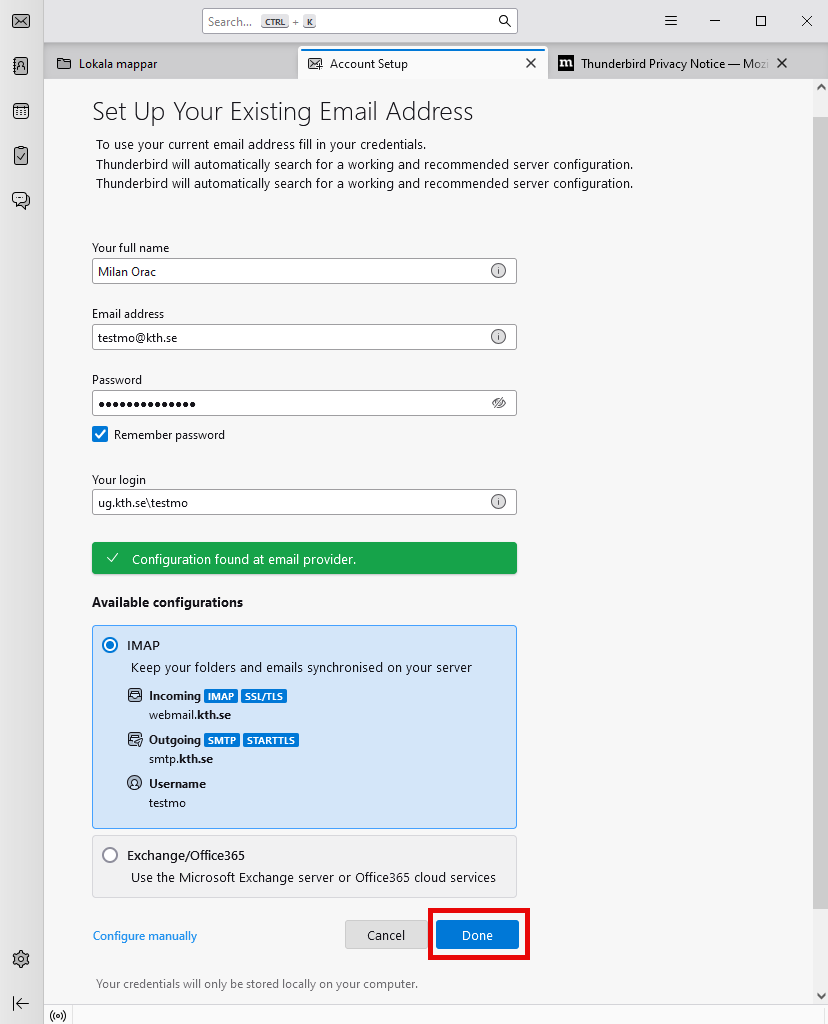Collapse the spaces toolbar

[x=21, y=1003]
